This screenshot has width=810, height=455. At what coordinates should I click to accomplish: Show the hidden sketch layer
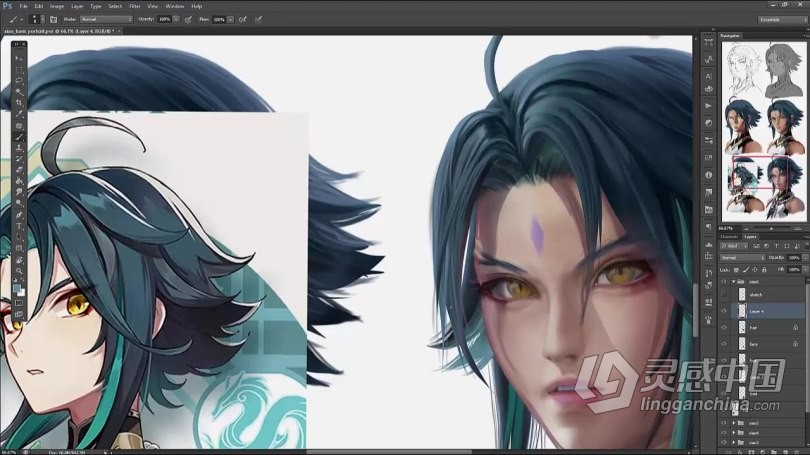[x=724, y=295]
